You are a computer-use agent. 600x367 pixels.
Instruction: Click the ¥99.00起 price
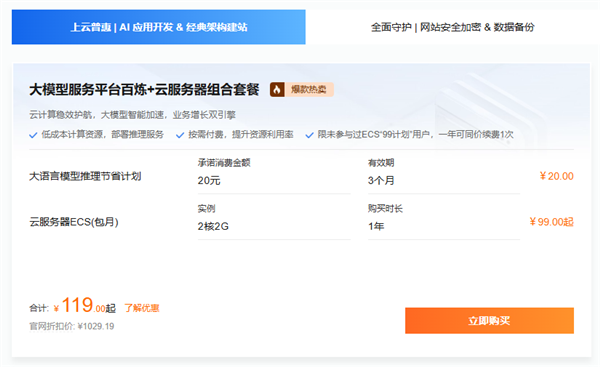pyautogui.click(x=551, y=222)
